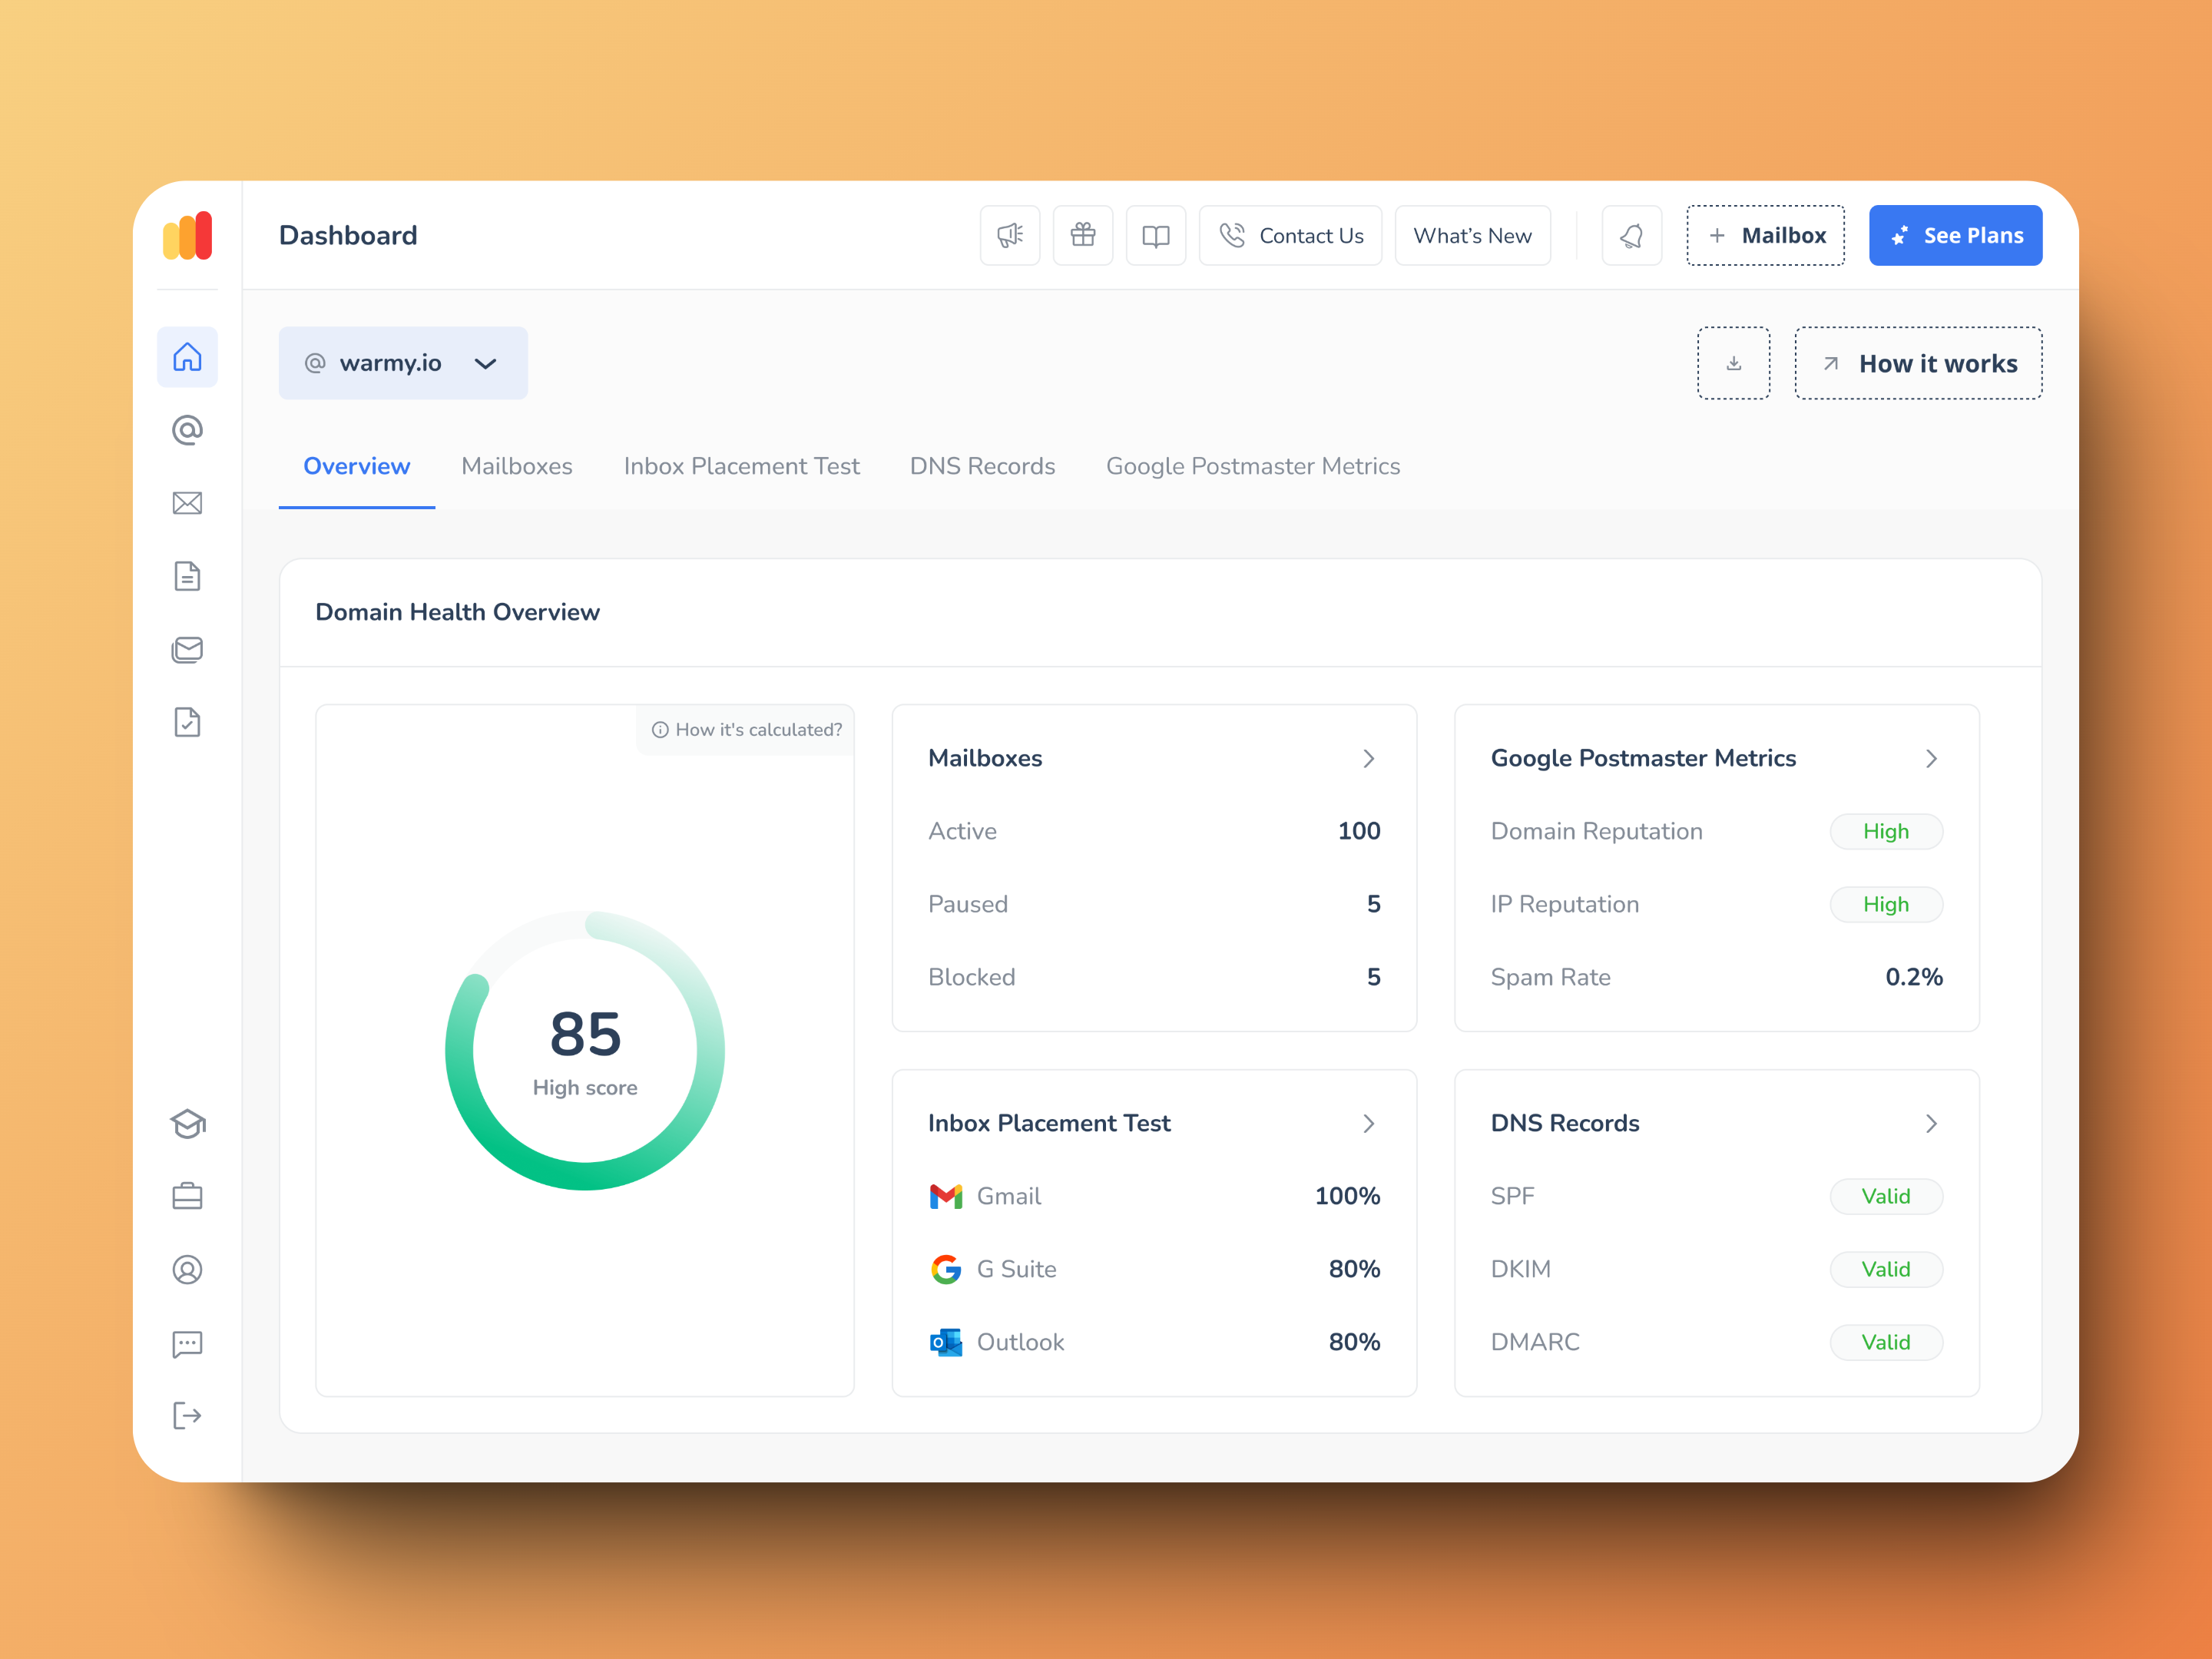Click the See Plans button
Viewport: 2212px width, 1659px height.
pos(1955,236)
